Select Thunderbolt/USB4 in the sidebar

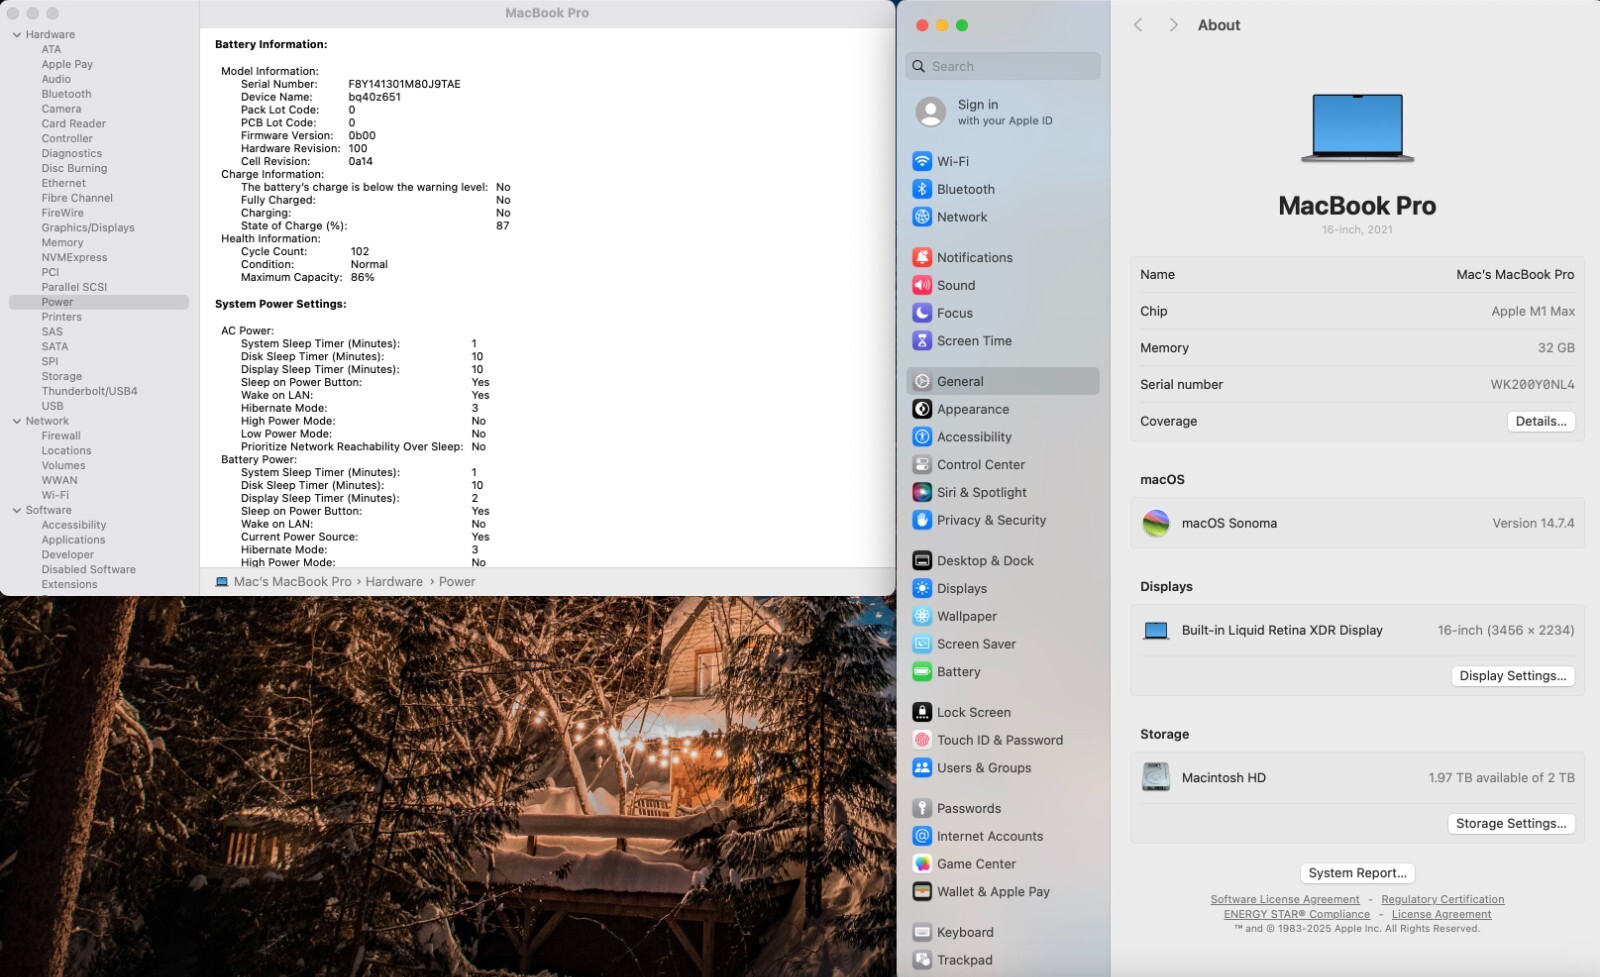89,391
